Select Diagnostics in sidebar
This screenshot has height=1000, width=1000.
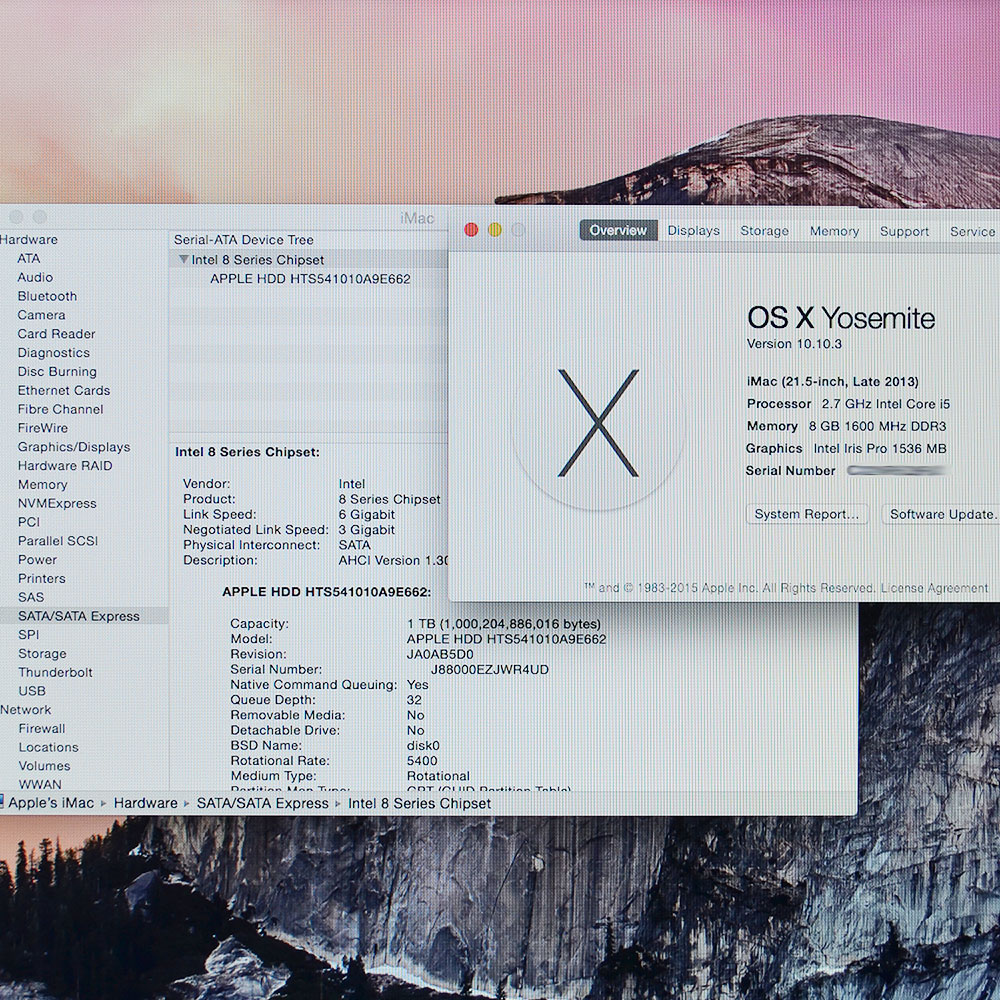click(54, 353)
